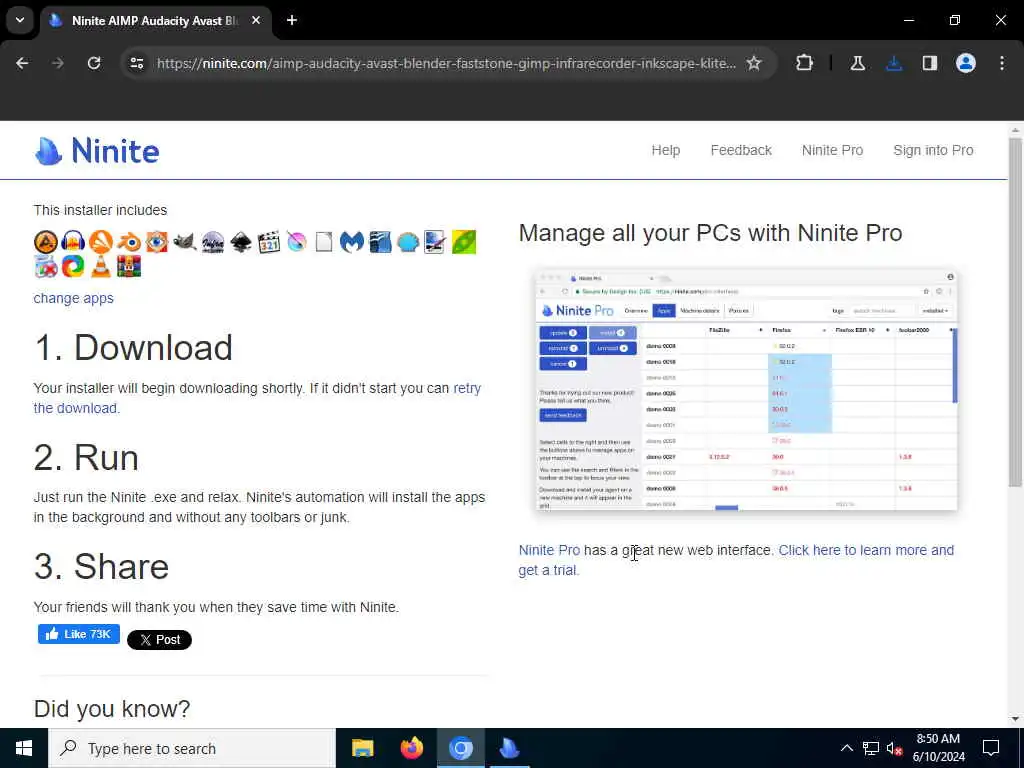Open Chrome Labs flask icon
This screenshot has height=768, width=1024.
tap(857, 63)
